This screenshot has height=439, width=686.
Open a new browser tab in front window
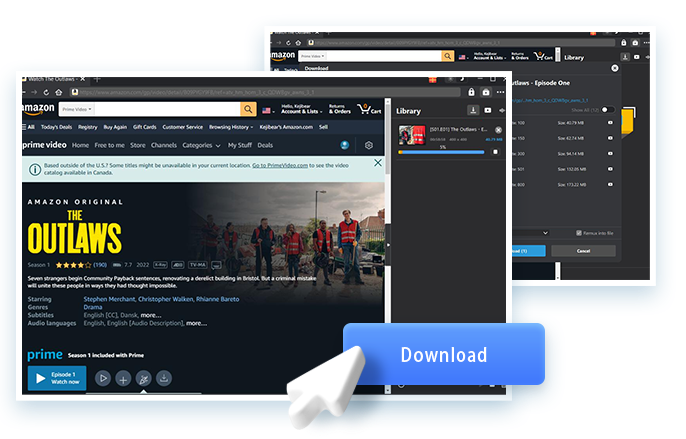[97, 79]
